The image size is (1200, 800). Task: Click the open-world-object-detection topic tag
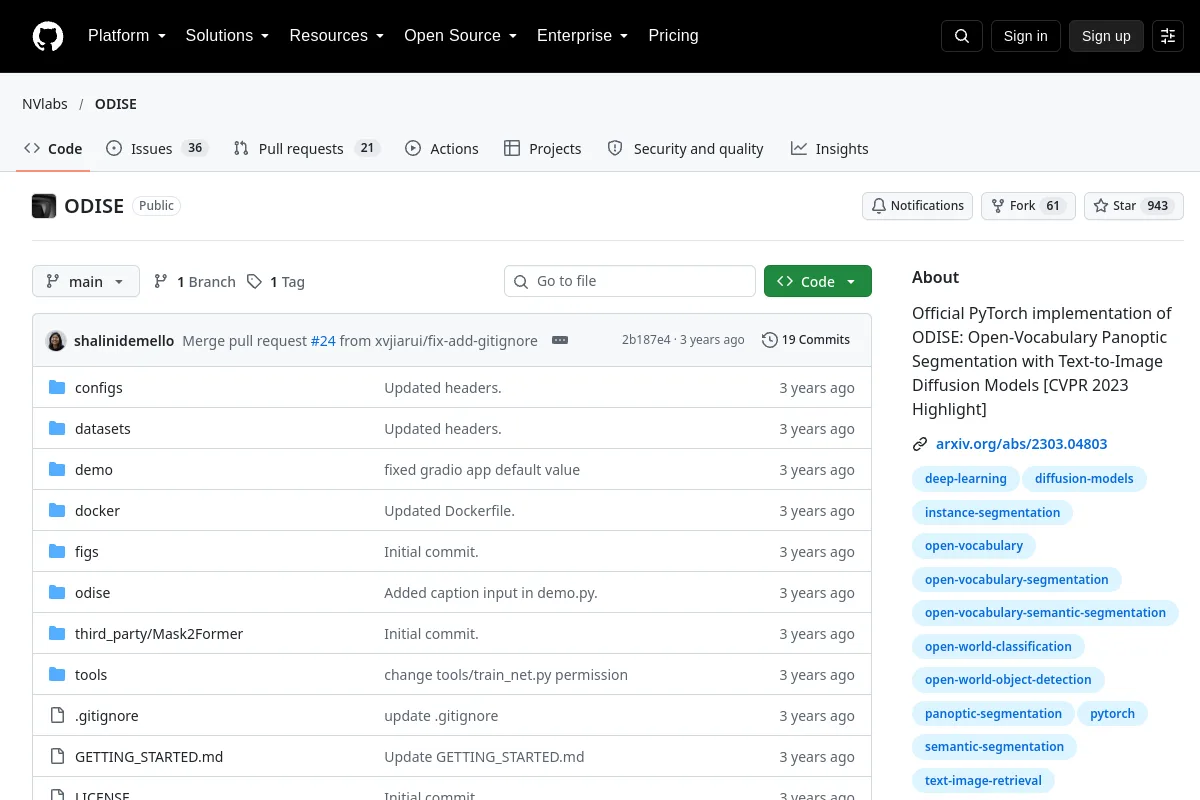coord(1008,680)
